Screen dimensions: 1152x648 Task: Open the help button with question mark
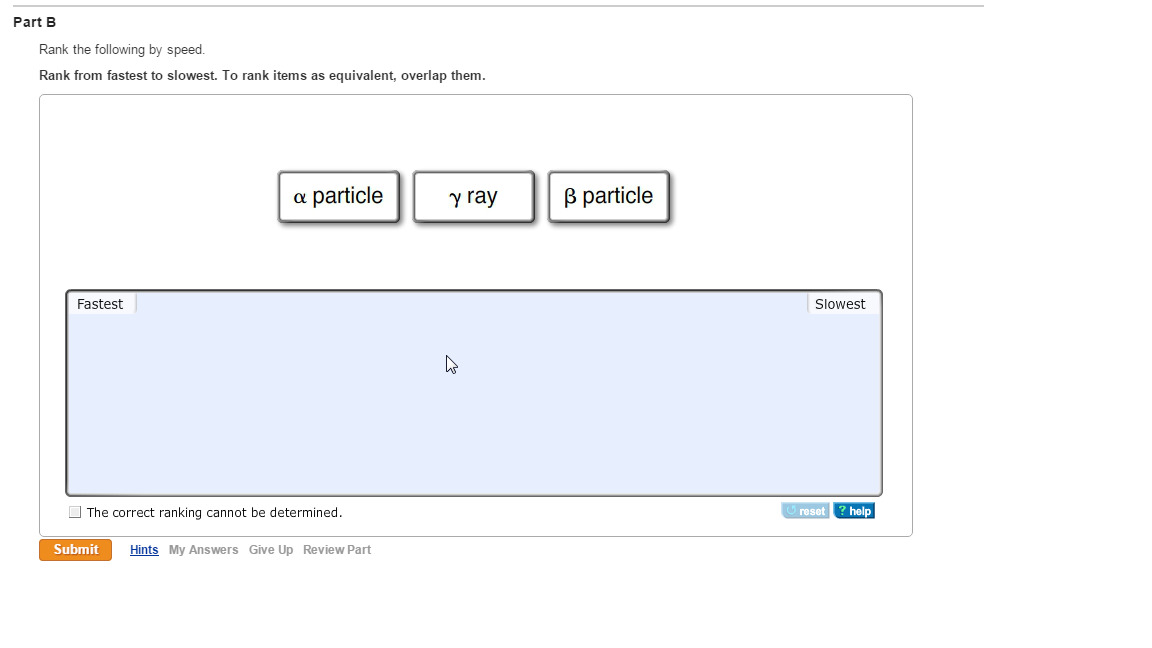[854, 511]
